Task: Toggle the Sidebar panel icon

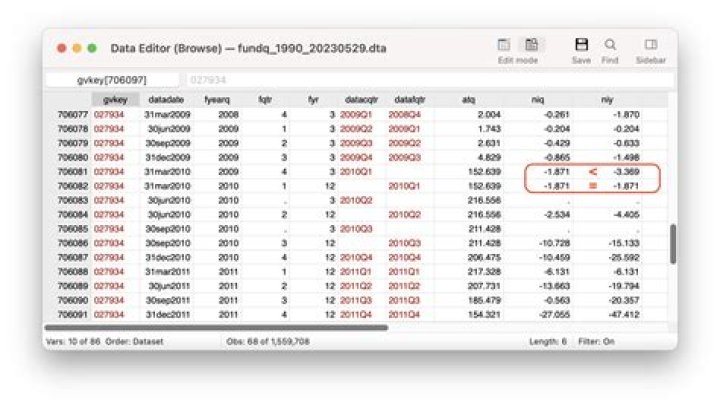Action: click(x=650, y=45)
